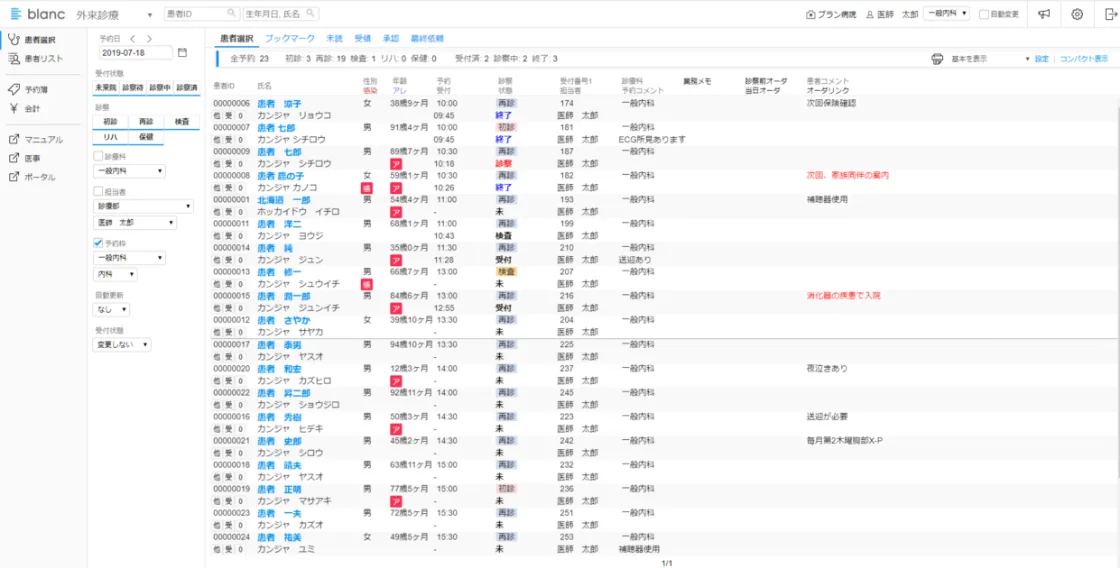Image resolution: width=1120 pixels, height=568 pixels.
Task: Switch to the ブックマーク tab
Action: pyautogui.click(x=290, y=38)
